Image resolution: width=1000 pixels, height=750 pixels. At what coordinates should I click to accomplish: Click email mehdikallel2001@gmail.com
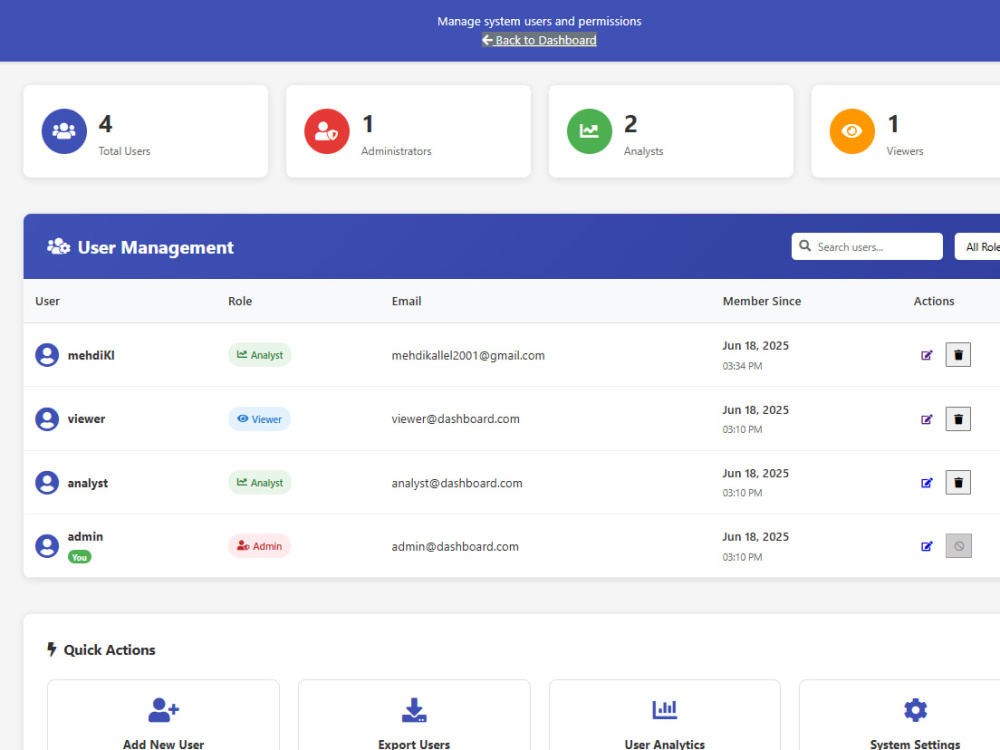[x=468, y=355]
